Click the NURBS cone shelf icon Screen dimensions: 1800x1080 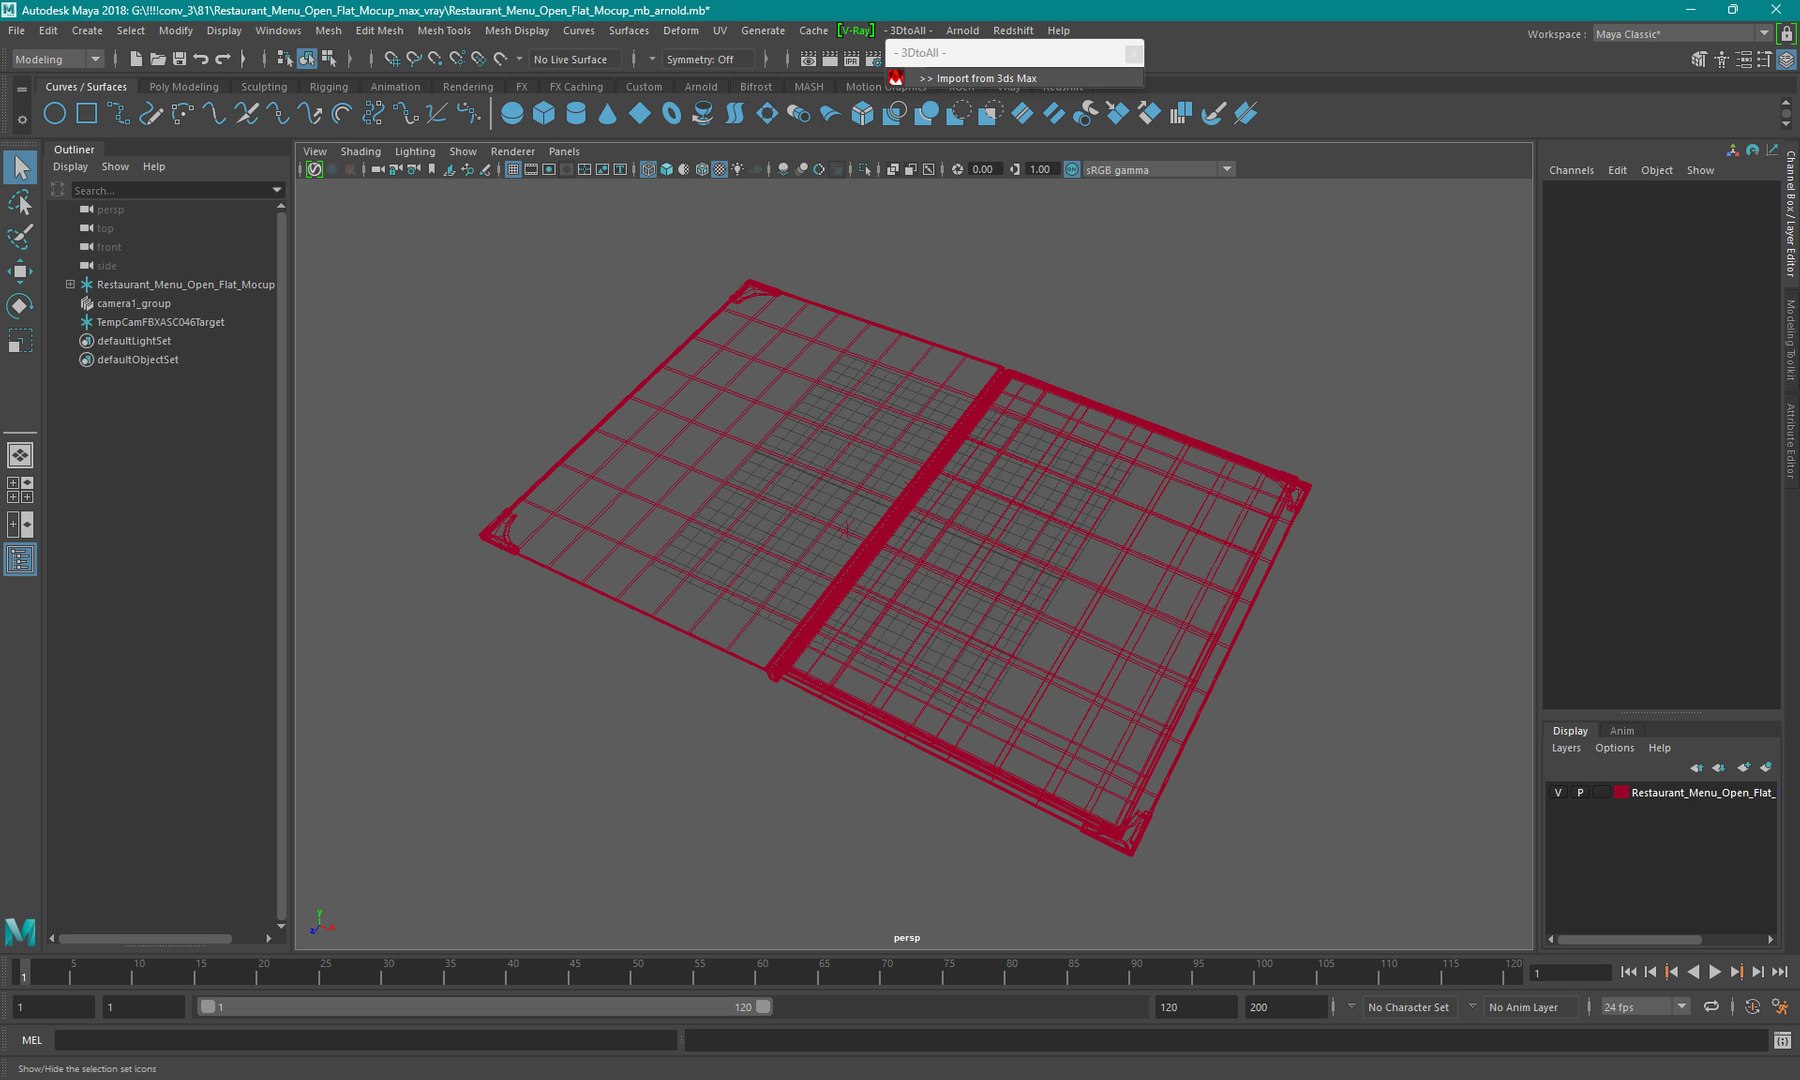click(x=607, y=114)
